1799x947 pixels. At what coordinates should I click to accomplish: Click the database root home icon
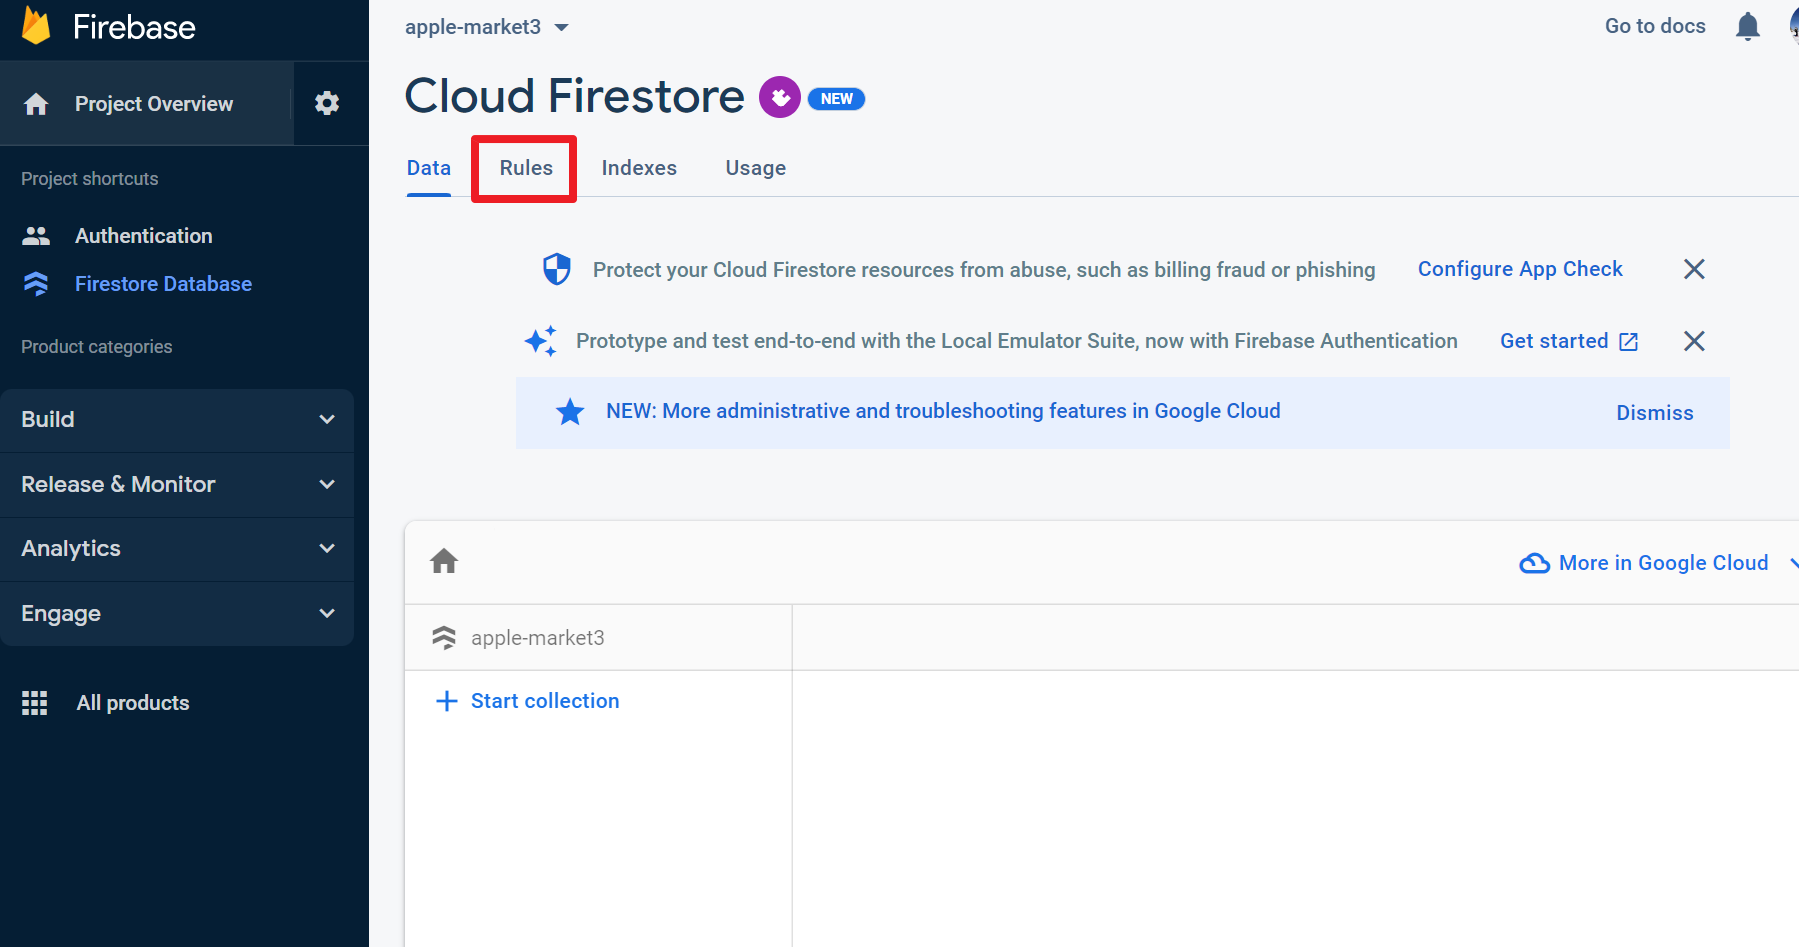444,561
